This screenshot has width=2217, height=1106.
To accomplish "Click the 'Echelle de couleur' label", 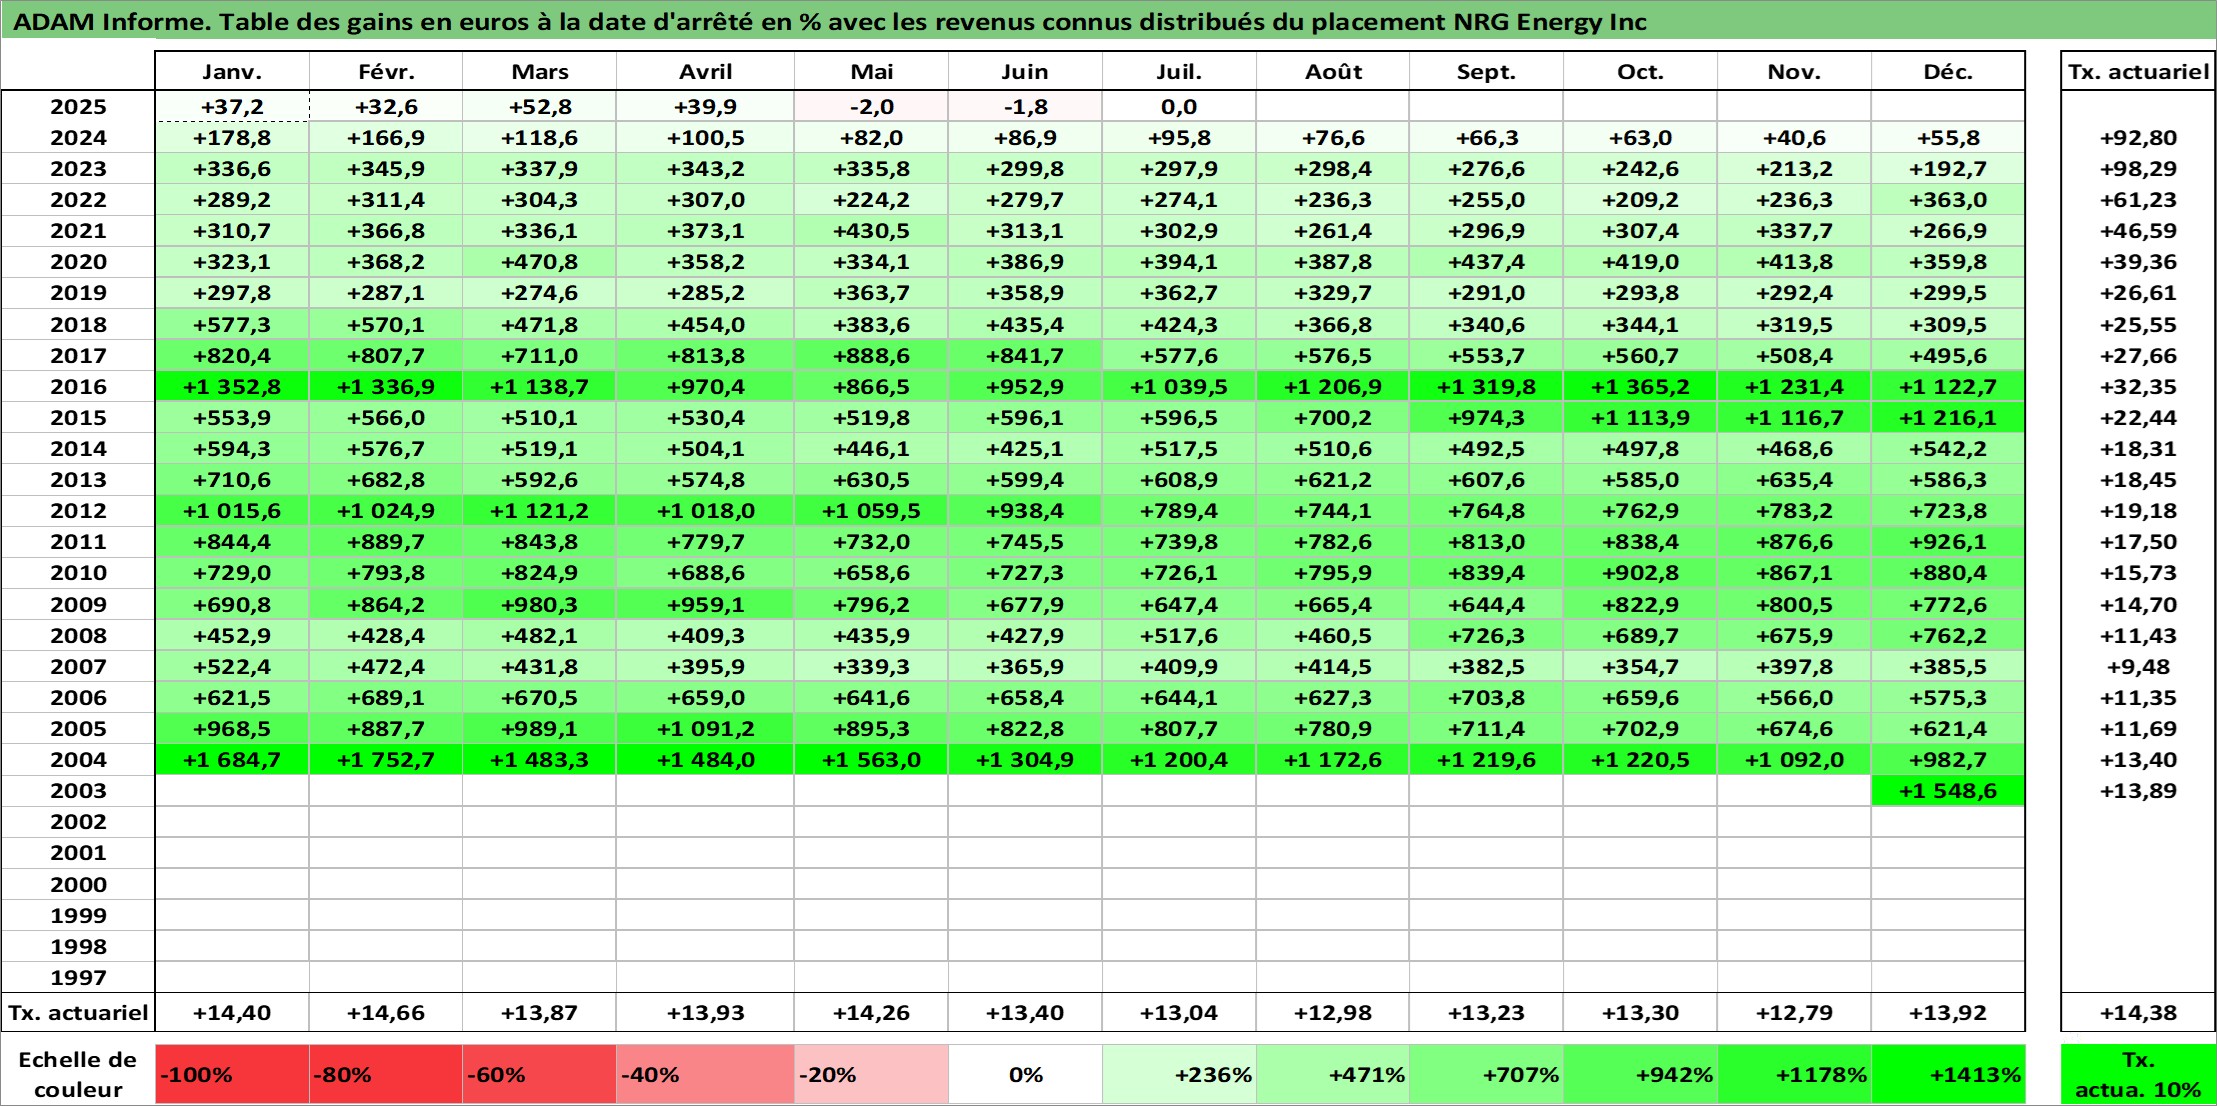I will pyautogui.click(x=78, y=1074).
